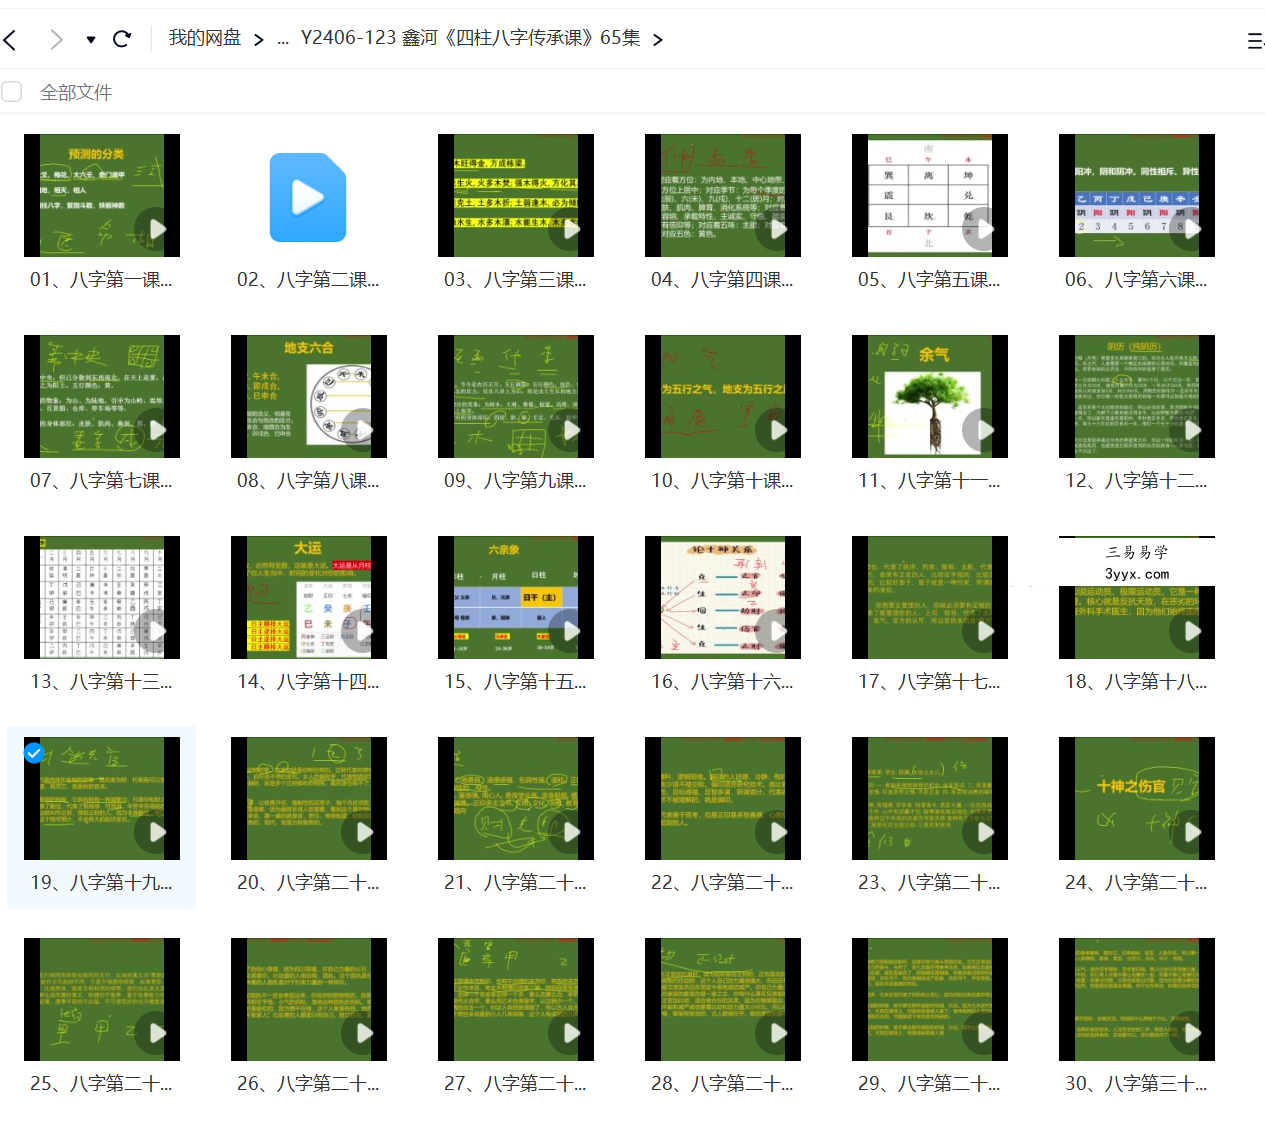
Task: Select file name 24、八字第二十...
Action: [x=1136, y=883]
